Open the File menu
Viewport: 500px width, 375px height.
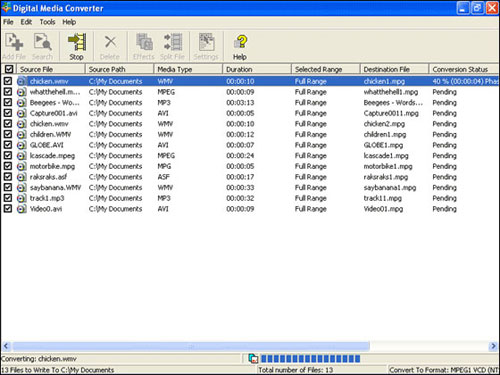(8, 22)
